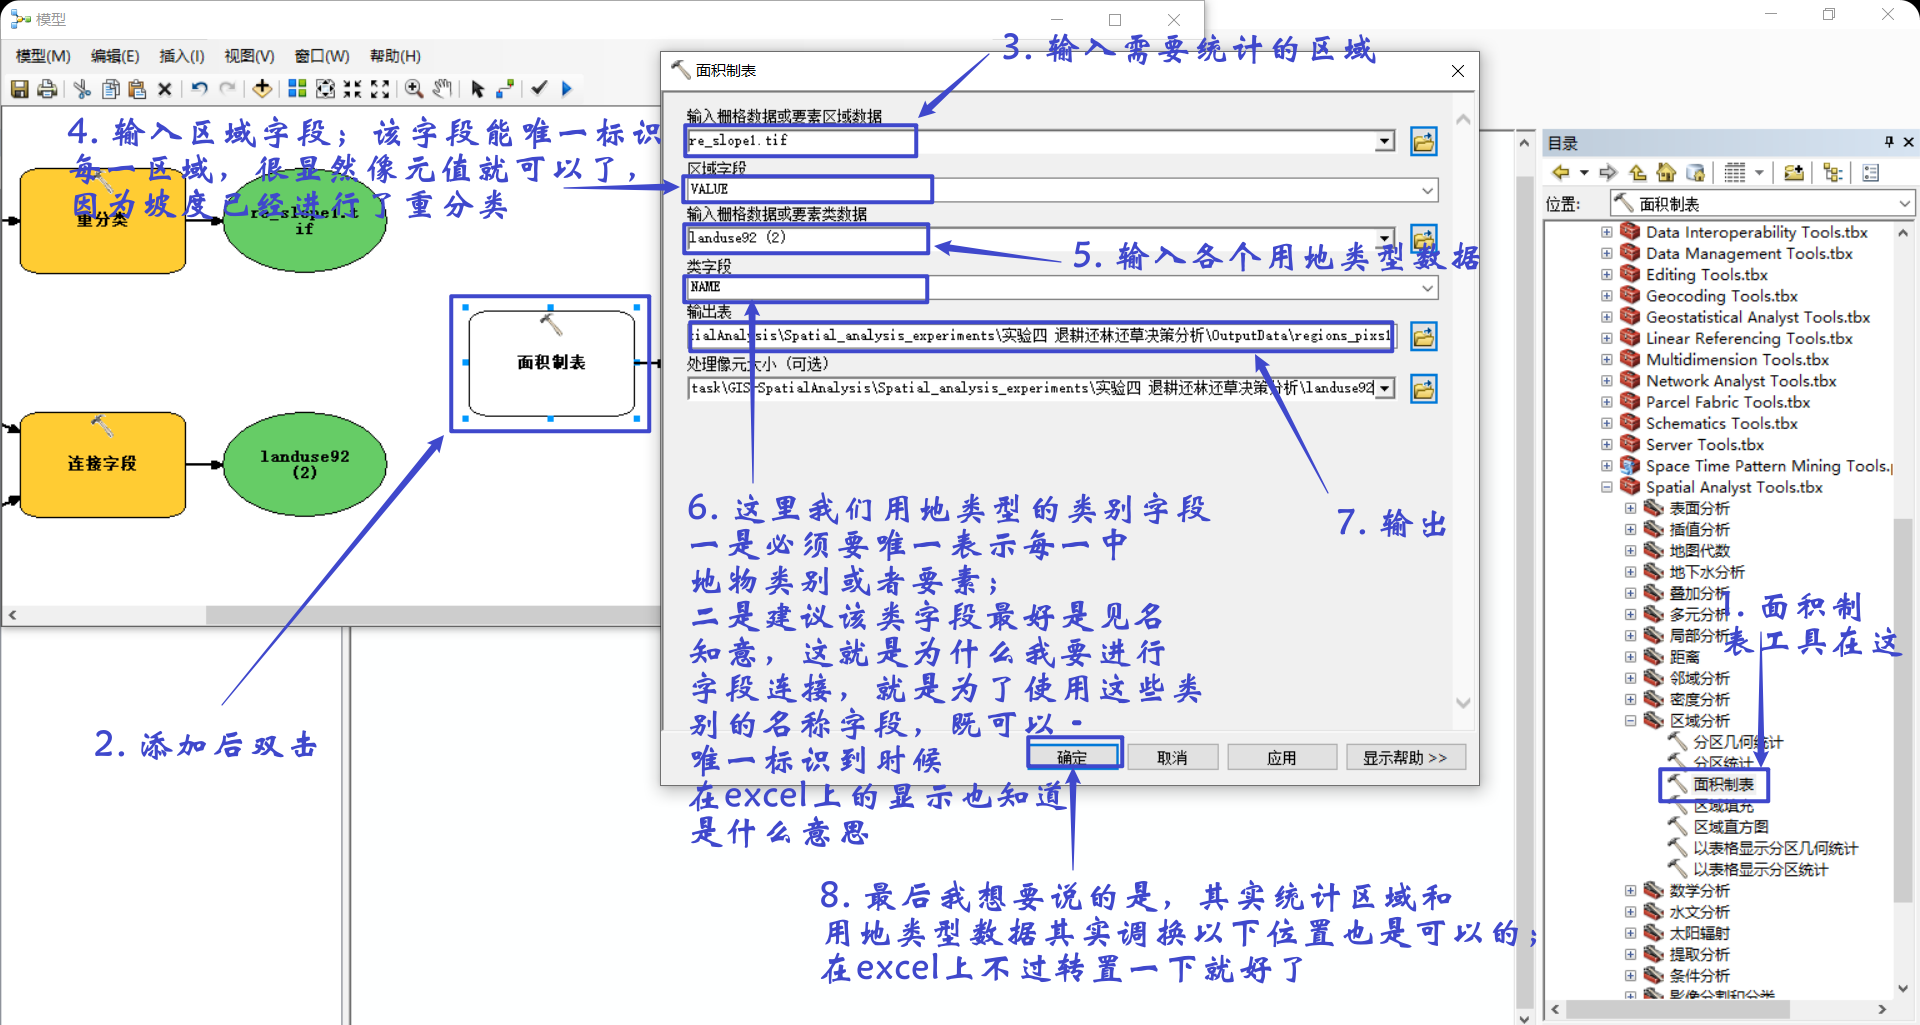Browse for the input zone raster folder icon
This screenshot has height=1025, width=1920.
click(1424, 141)
